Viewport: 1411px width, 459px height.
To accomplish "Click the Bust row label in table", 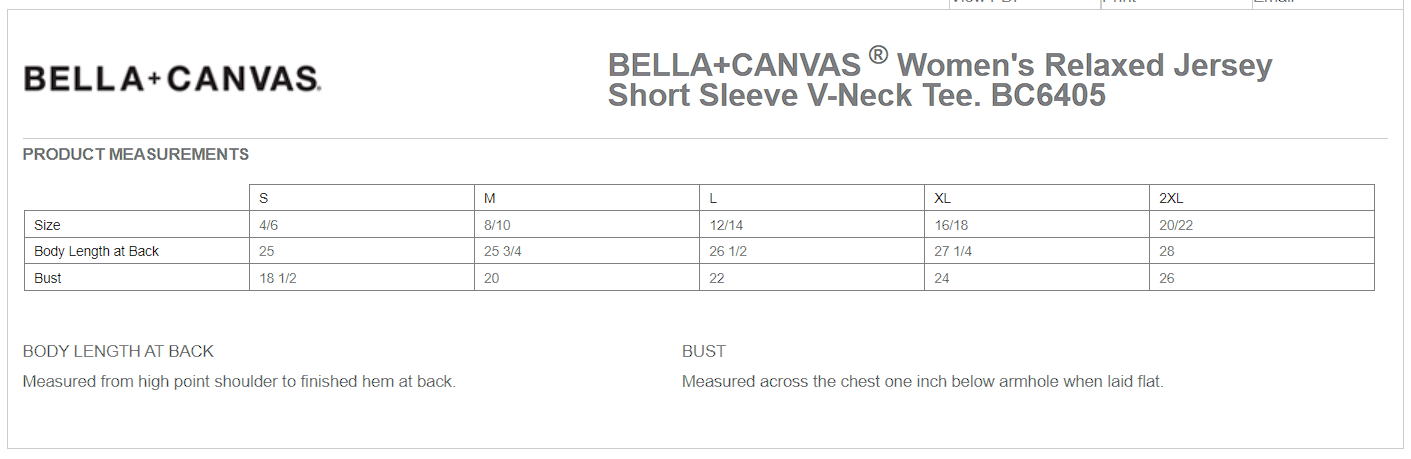I will pos(48,278).
